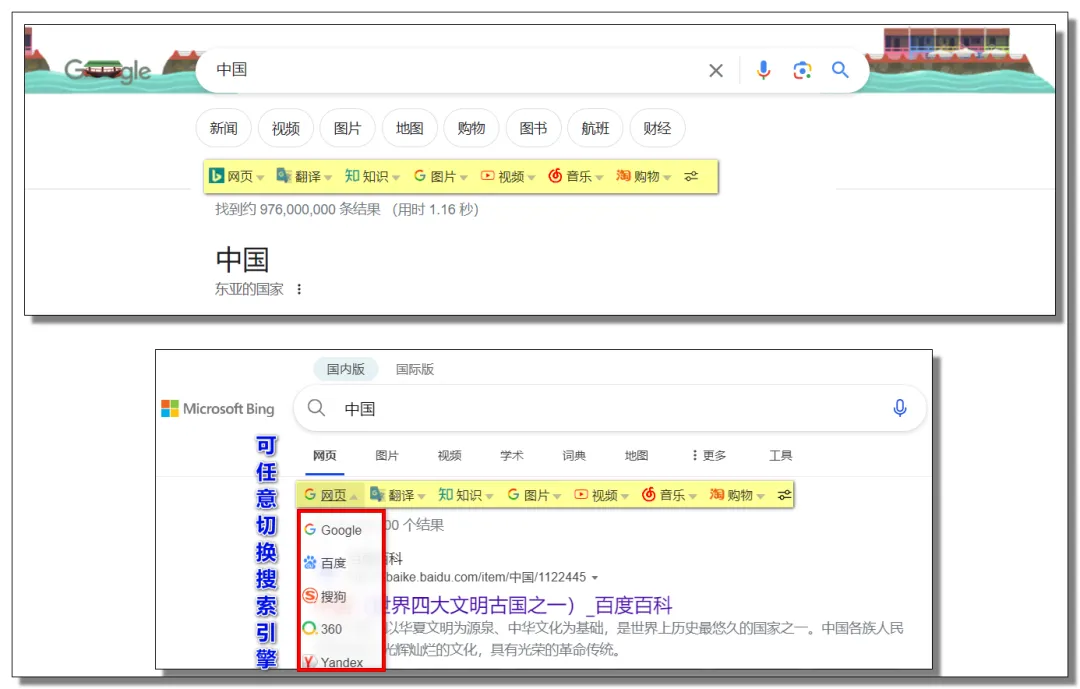Screen dimensions: 1080x689
Task: Filter Google results by 航班
Action: tap(595, 128)
